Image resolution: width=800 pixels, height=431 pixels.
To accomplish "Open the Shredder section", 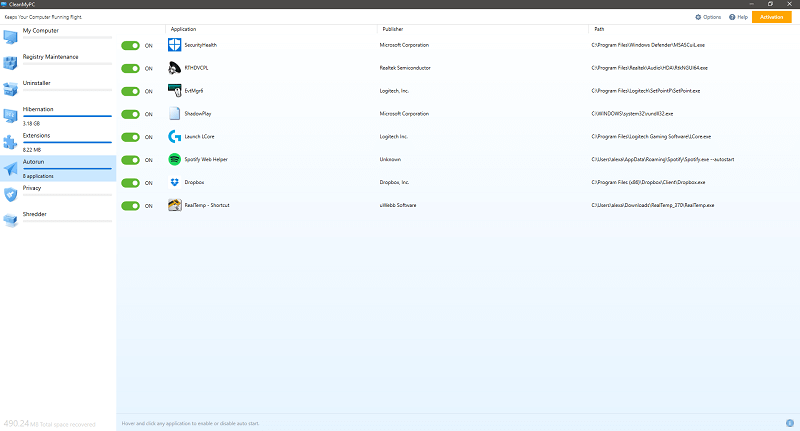I will [x=58, y=221].
